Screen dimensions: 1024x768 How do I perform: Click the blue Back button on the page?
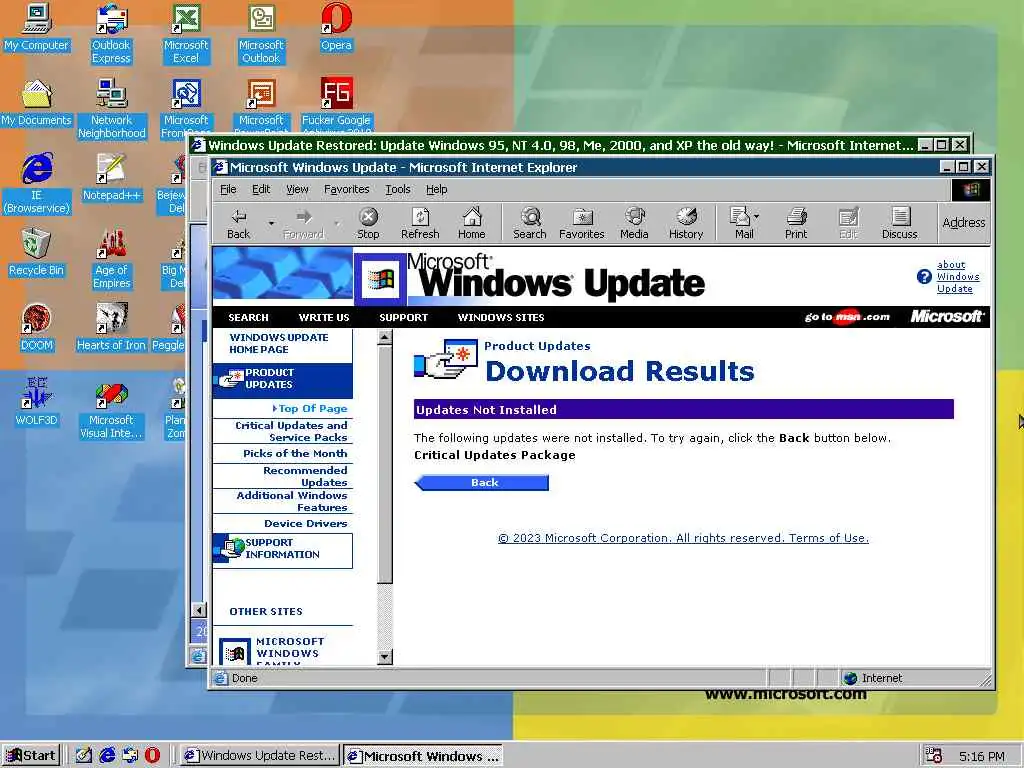[x=482, y=483]
